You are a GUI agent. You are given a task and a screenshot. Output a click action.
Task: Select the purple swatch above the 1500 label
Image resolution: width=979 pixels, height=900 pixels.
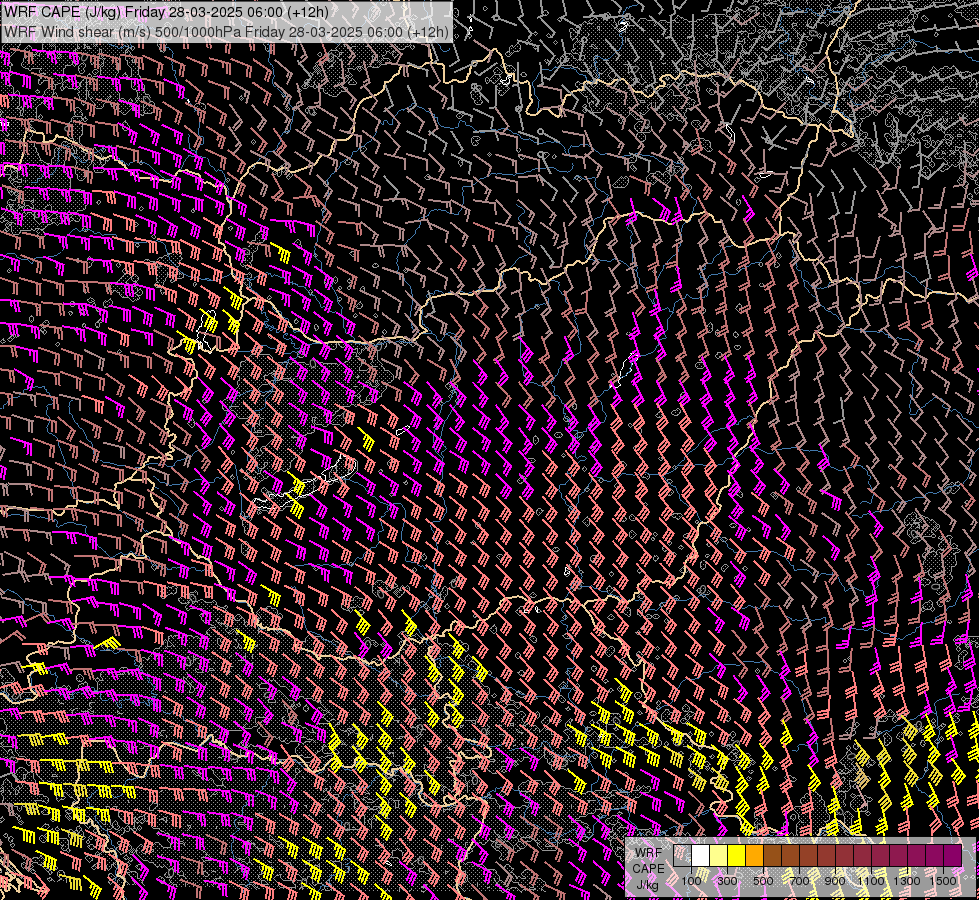pyautogui.click(x=953, y=856)
